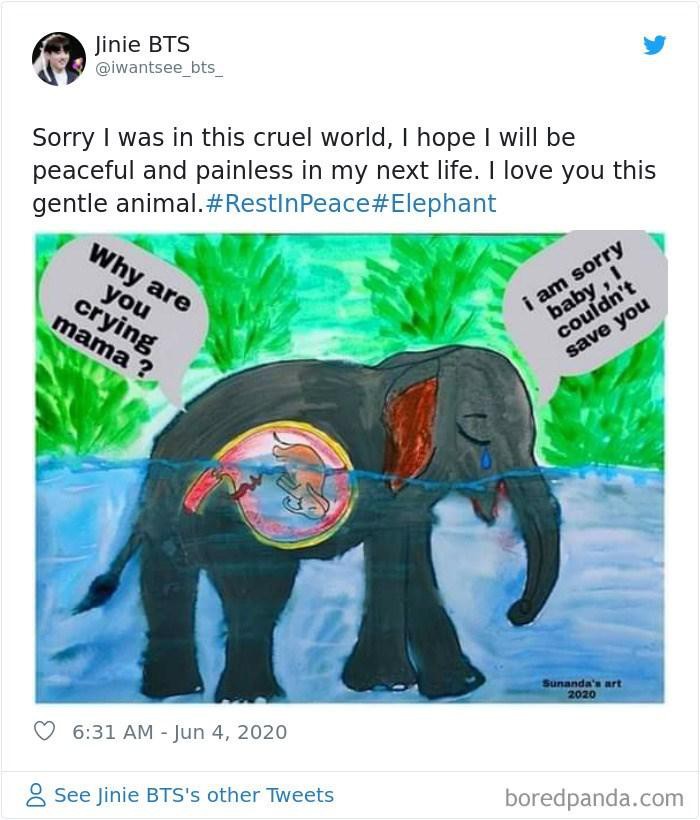Click the Jinie BTS display name

point(142,44)
